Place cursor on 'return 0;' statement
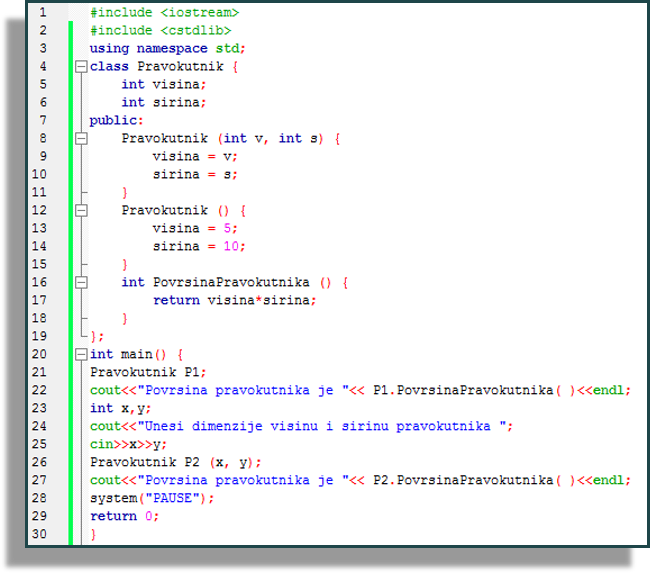 (124, 516)
